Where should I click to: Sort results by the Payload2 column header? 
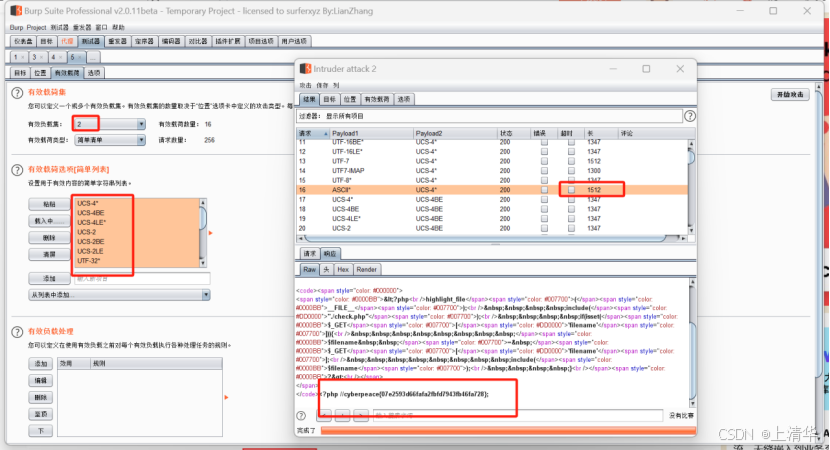click(455, 133)
